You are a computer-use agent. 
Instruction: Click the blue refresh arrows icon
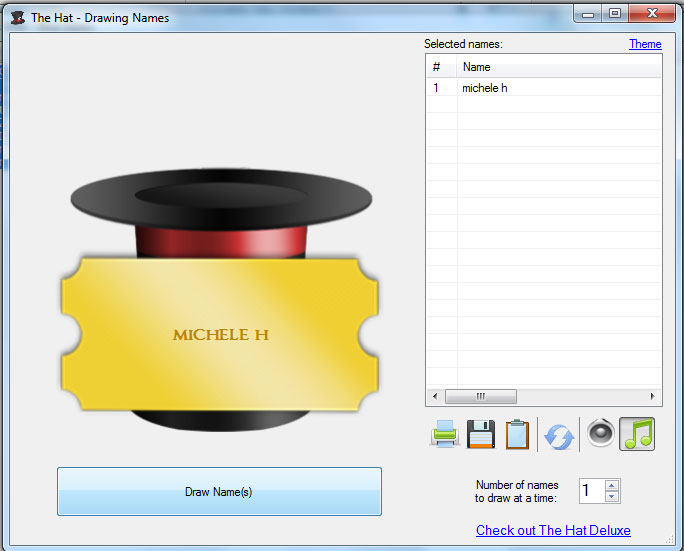point(559,437)
